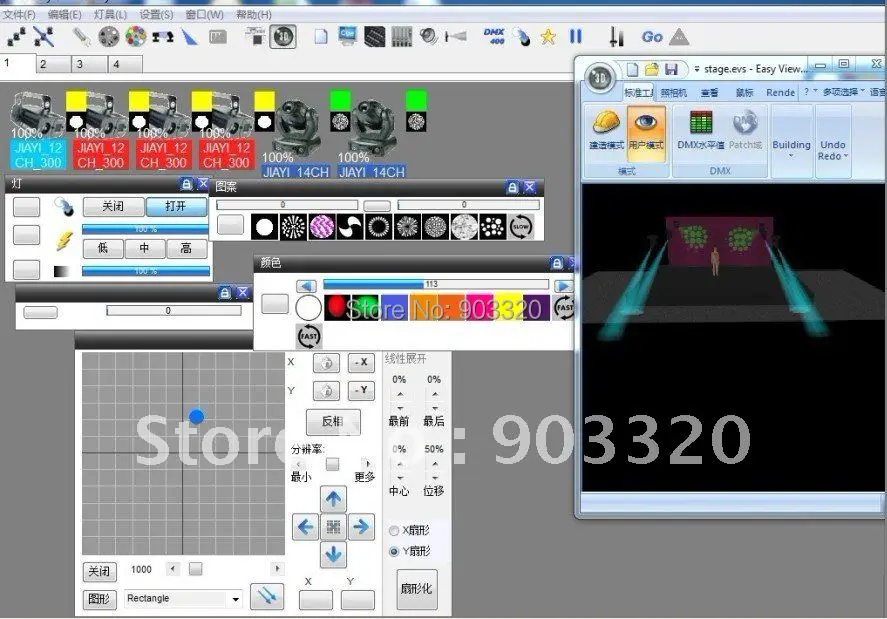The height and width of the screenshot is (619, 887).
Task: Expand the Undo Redo dropdown
Action: point(833,151)
